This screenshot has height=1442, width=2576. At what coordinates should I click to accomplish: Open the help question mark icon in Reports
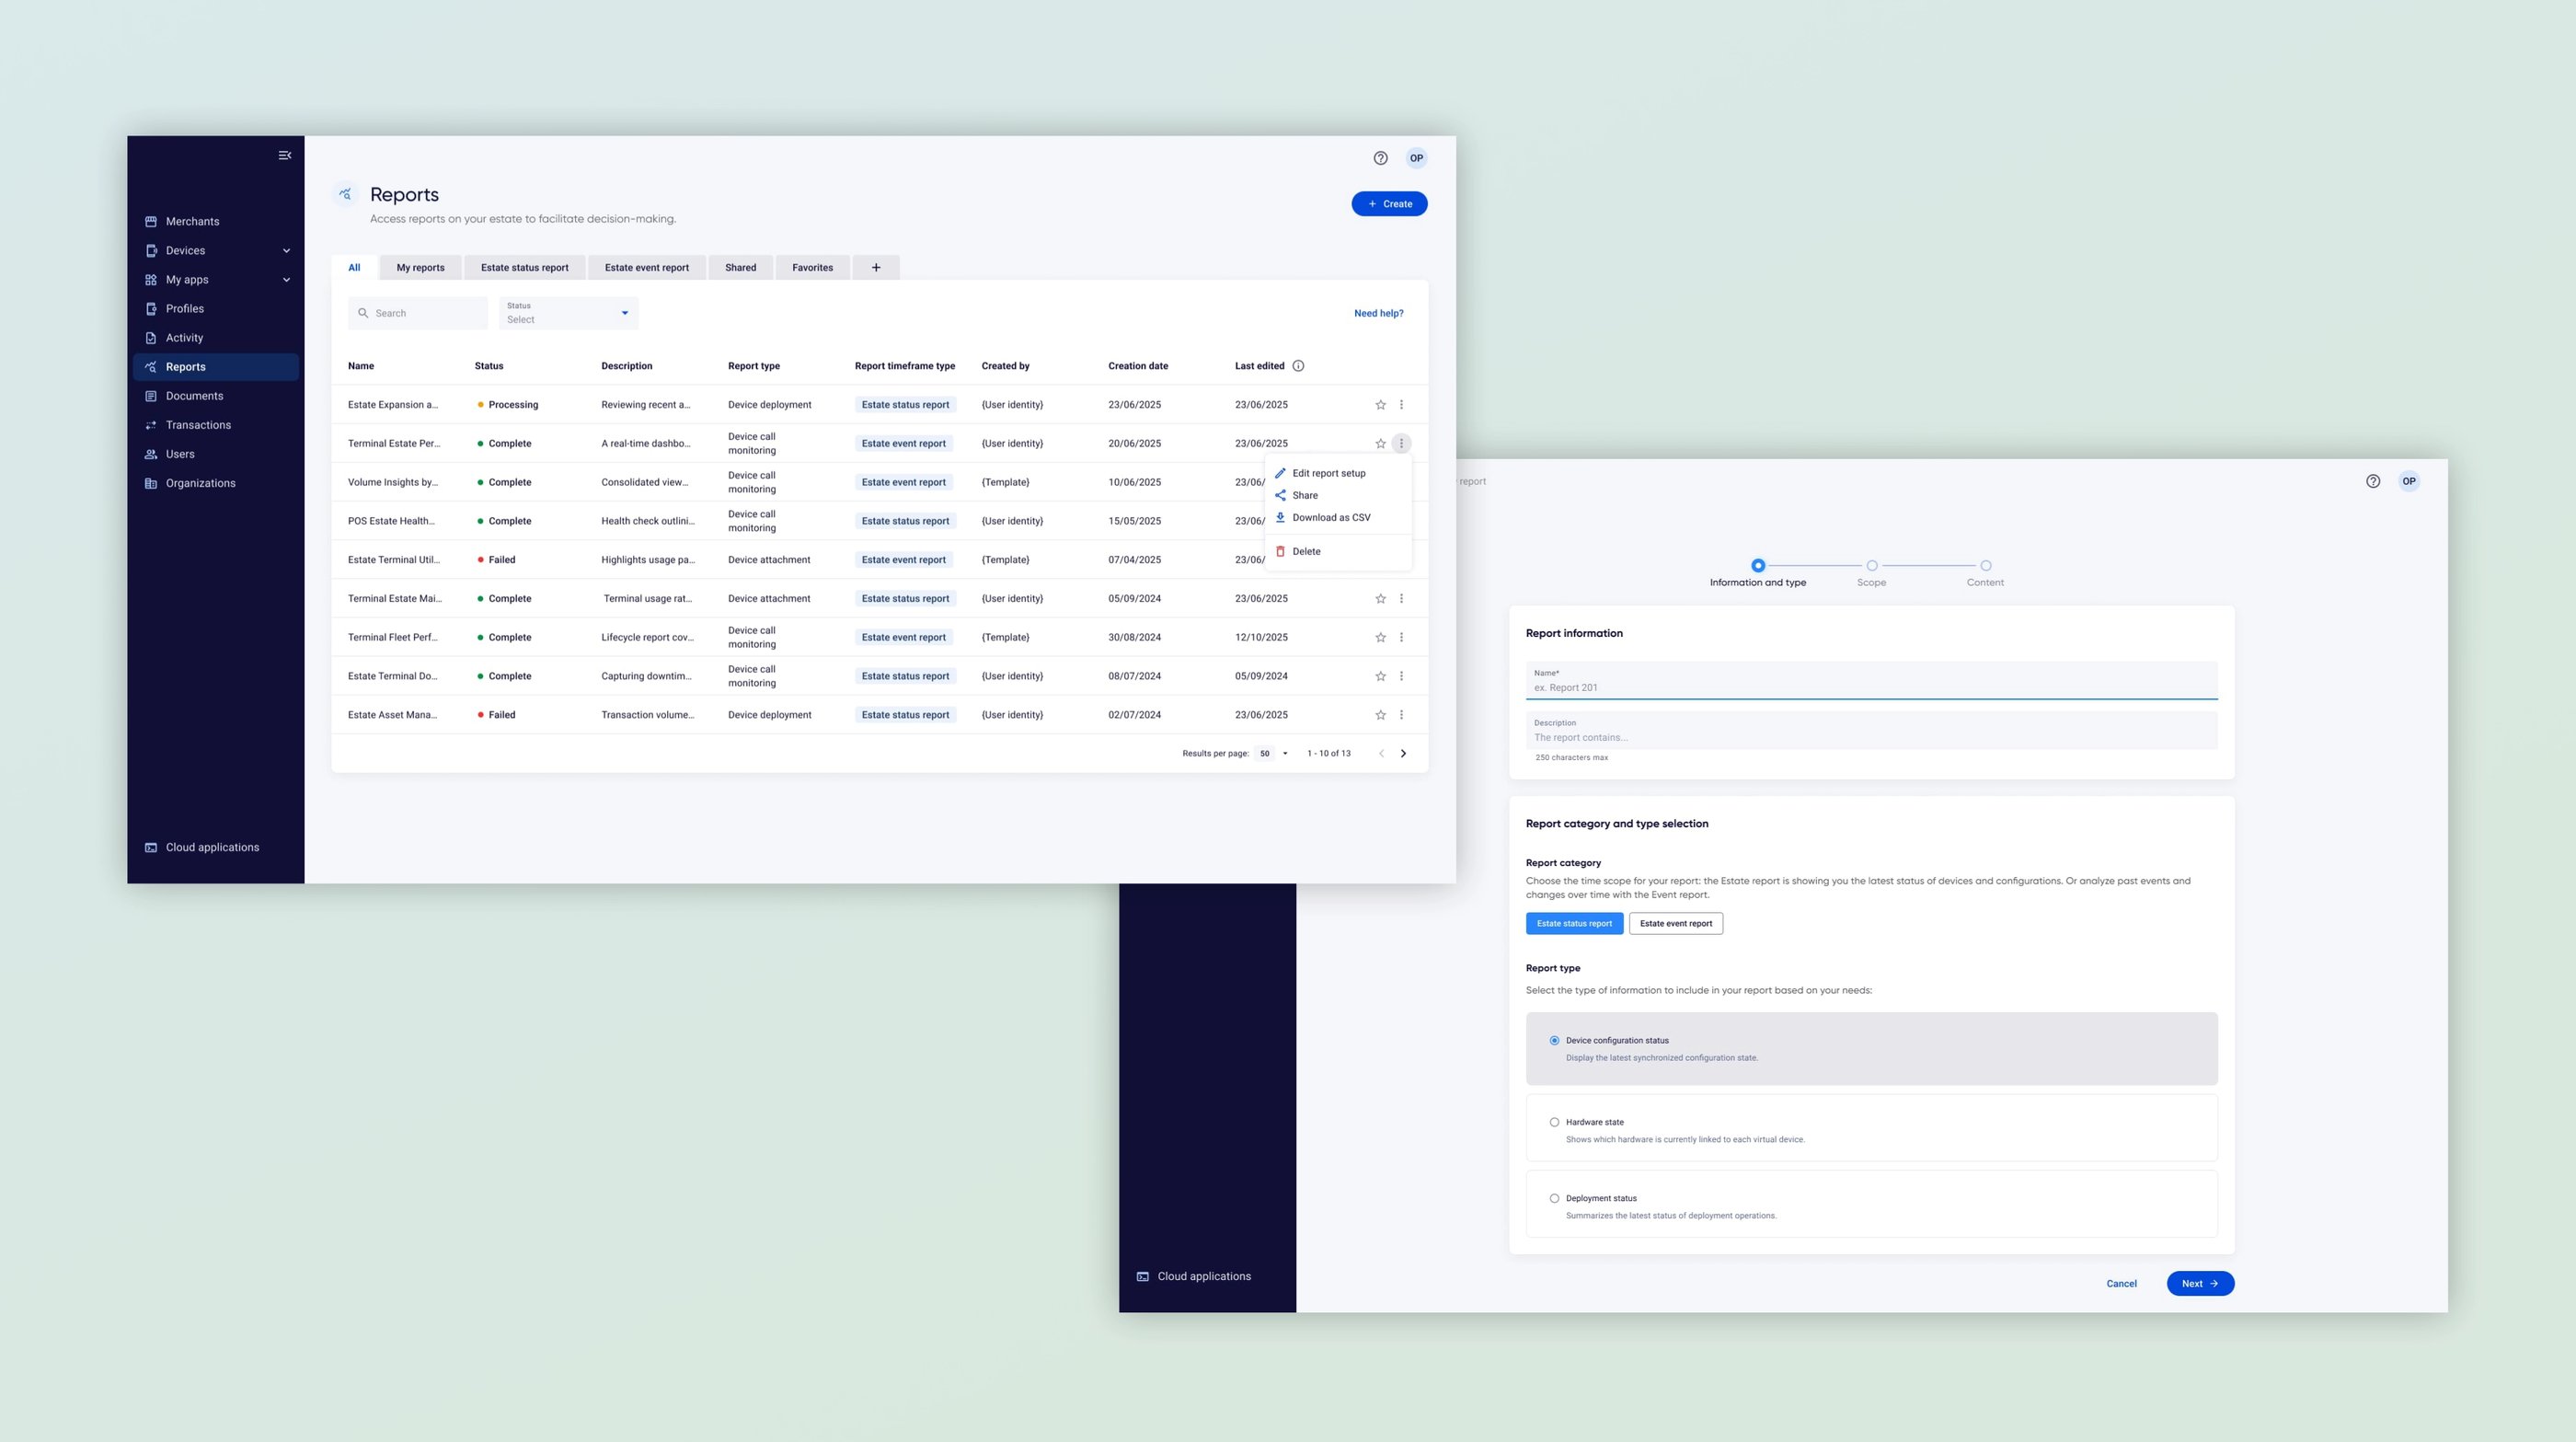1380,158
